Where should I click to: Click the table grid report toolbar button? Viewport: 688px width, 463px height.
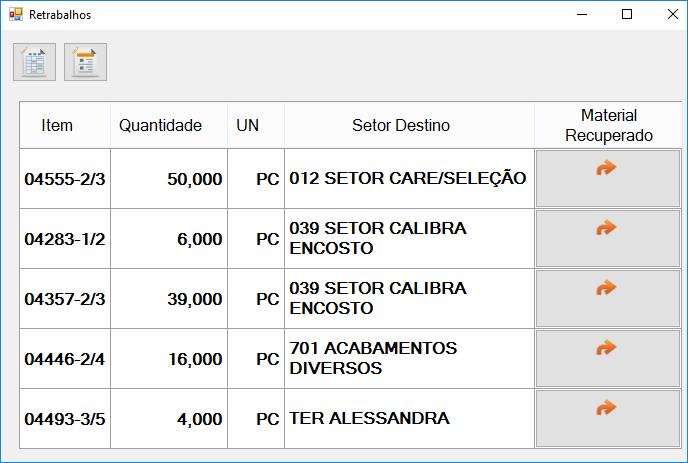[x=34, y=62]
